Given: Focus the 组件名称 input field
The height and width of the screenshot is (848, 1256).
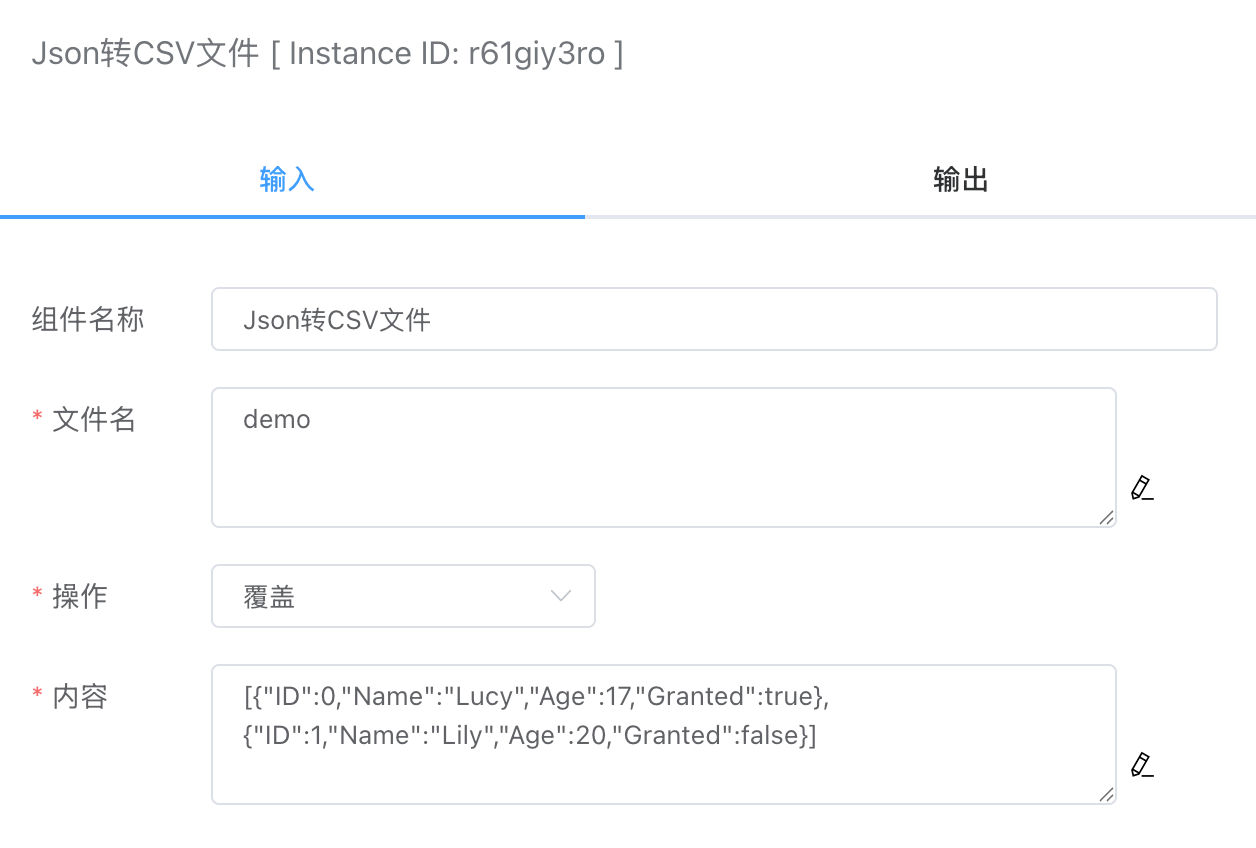Looking at the screenshot, I should tap(714, 319).
